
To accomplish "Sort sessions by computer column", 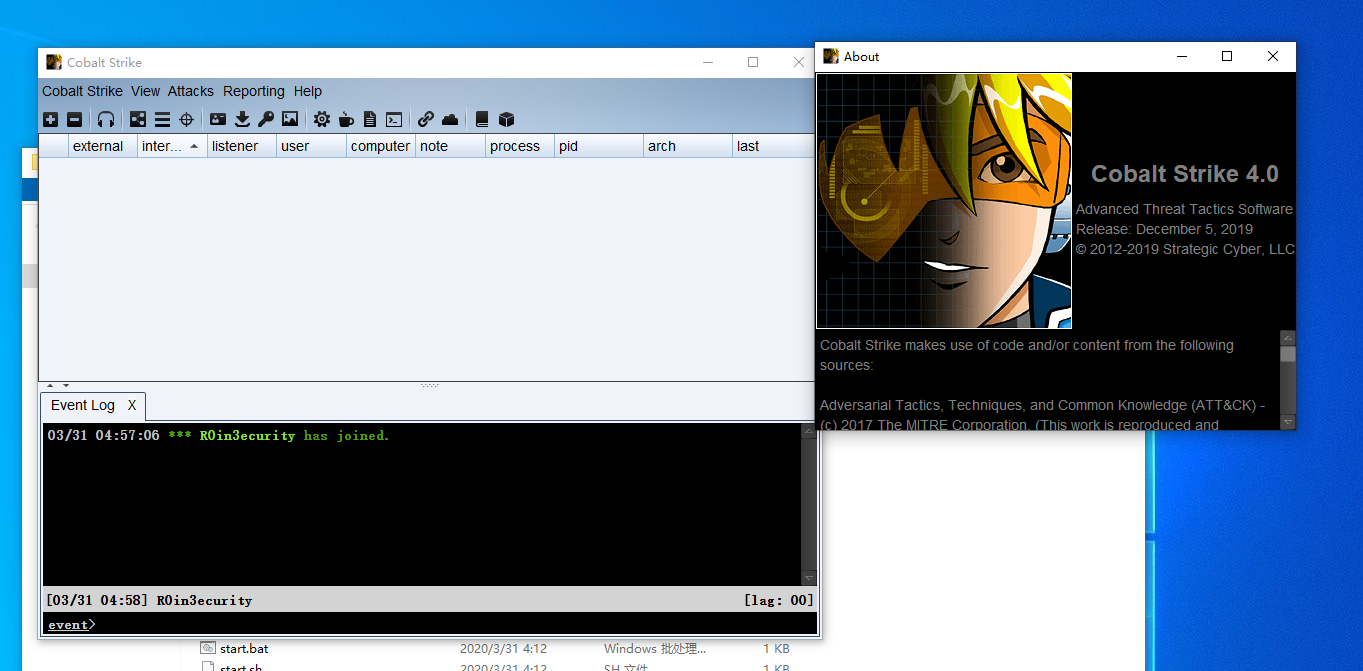I will pos(381,146).
